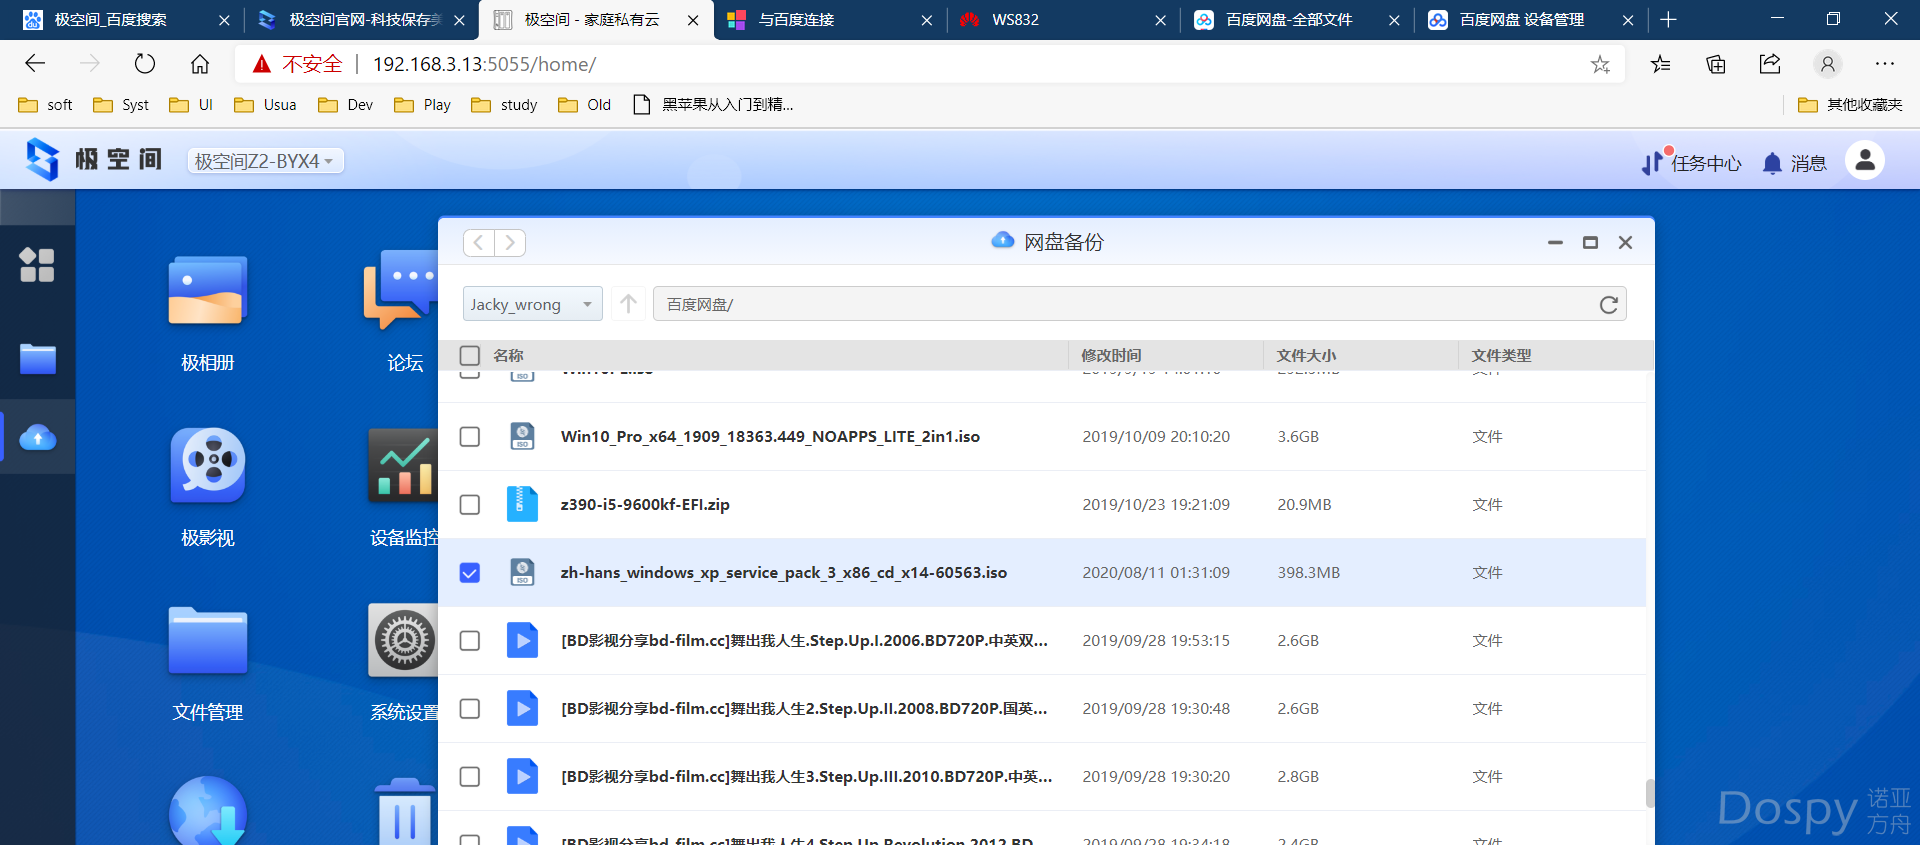Add page to favorites star
The image size is (1920, 845).
point(1600,65)
